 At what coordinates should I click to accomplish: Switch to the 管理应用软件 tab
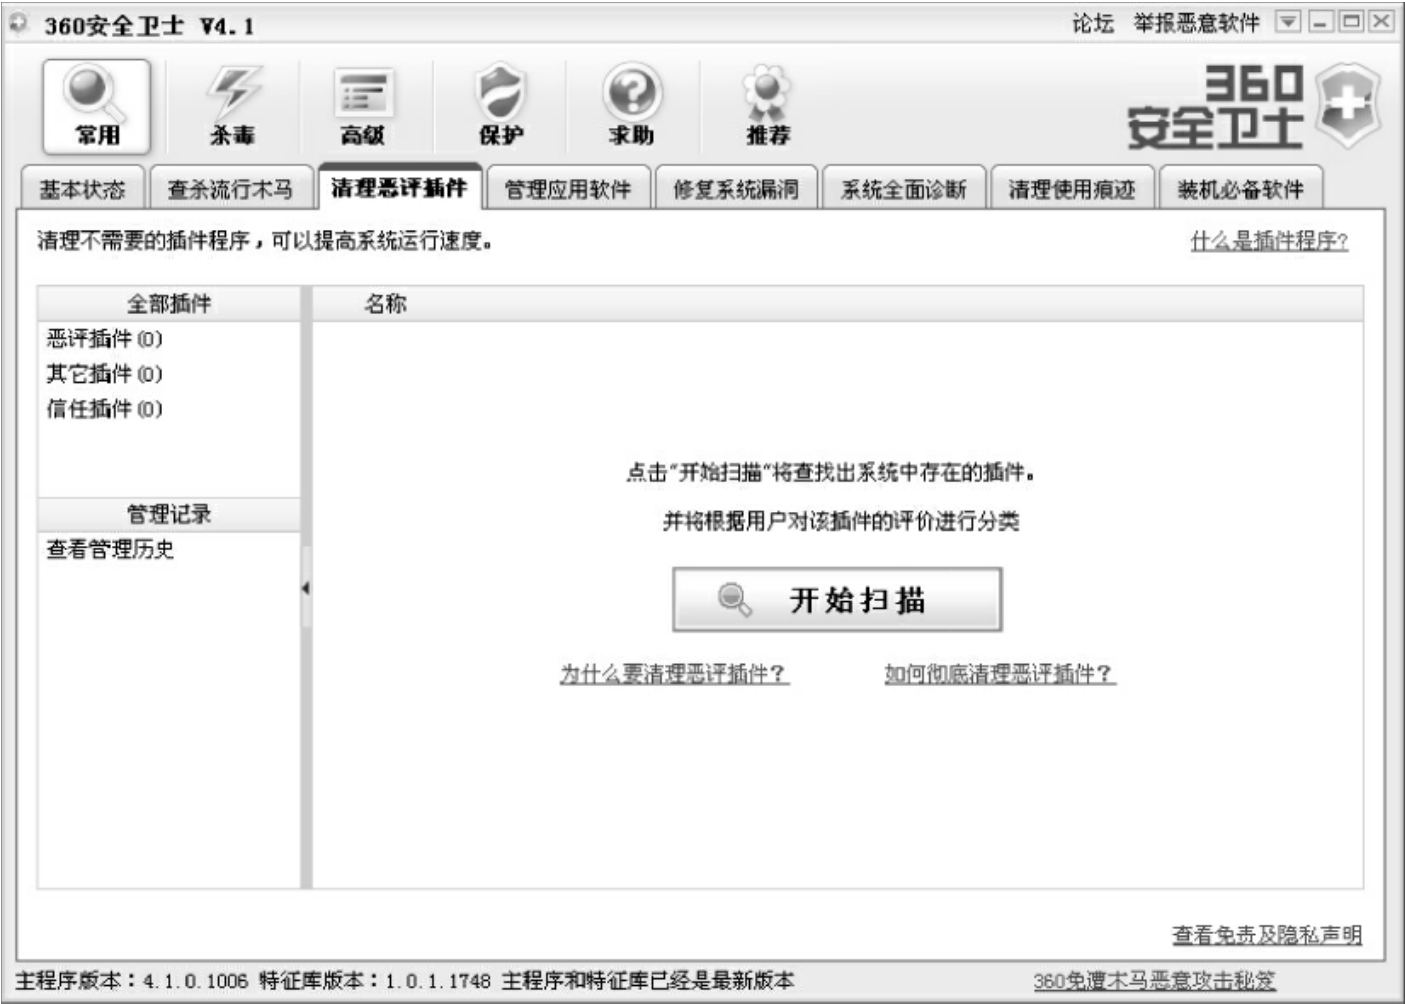point(567,188)
